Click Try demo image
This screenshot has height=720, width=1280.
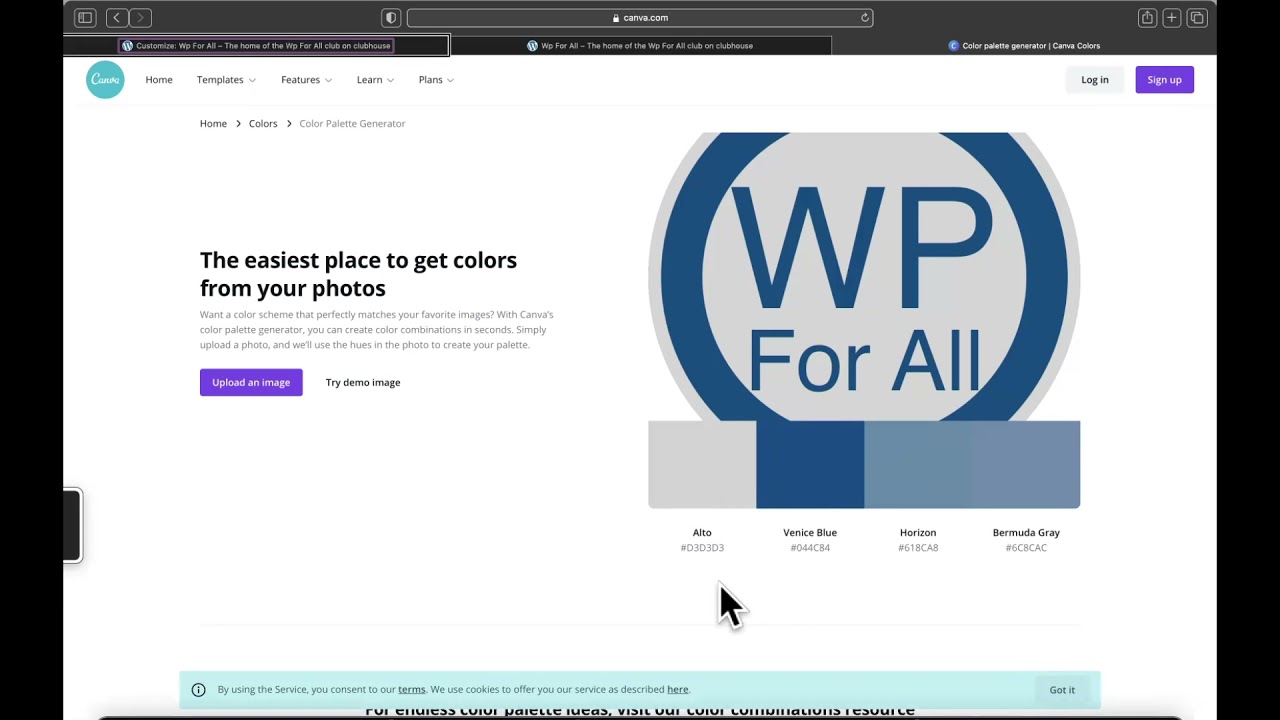[x=363, y=382]
